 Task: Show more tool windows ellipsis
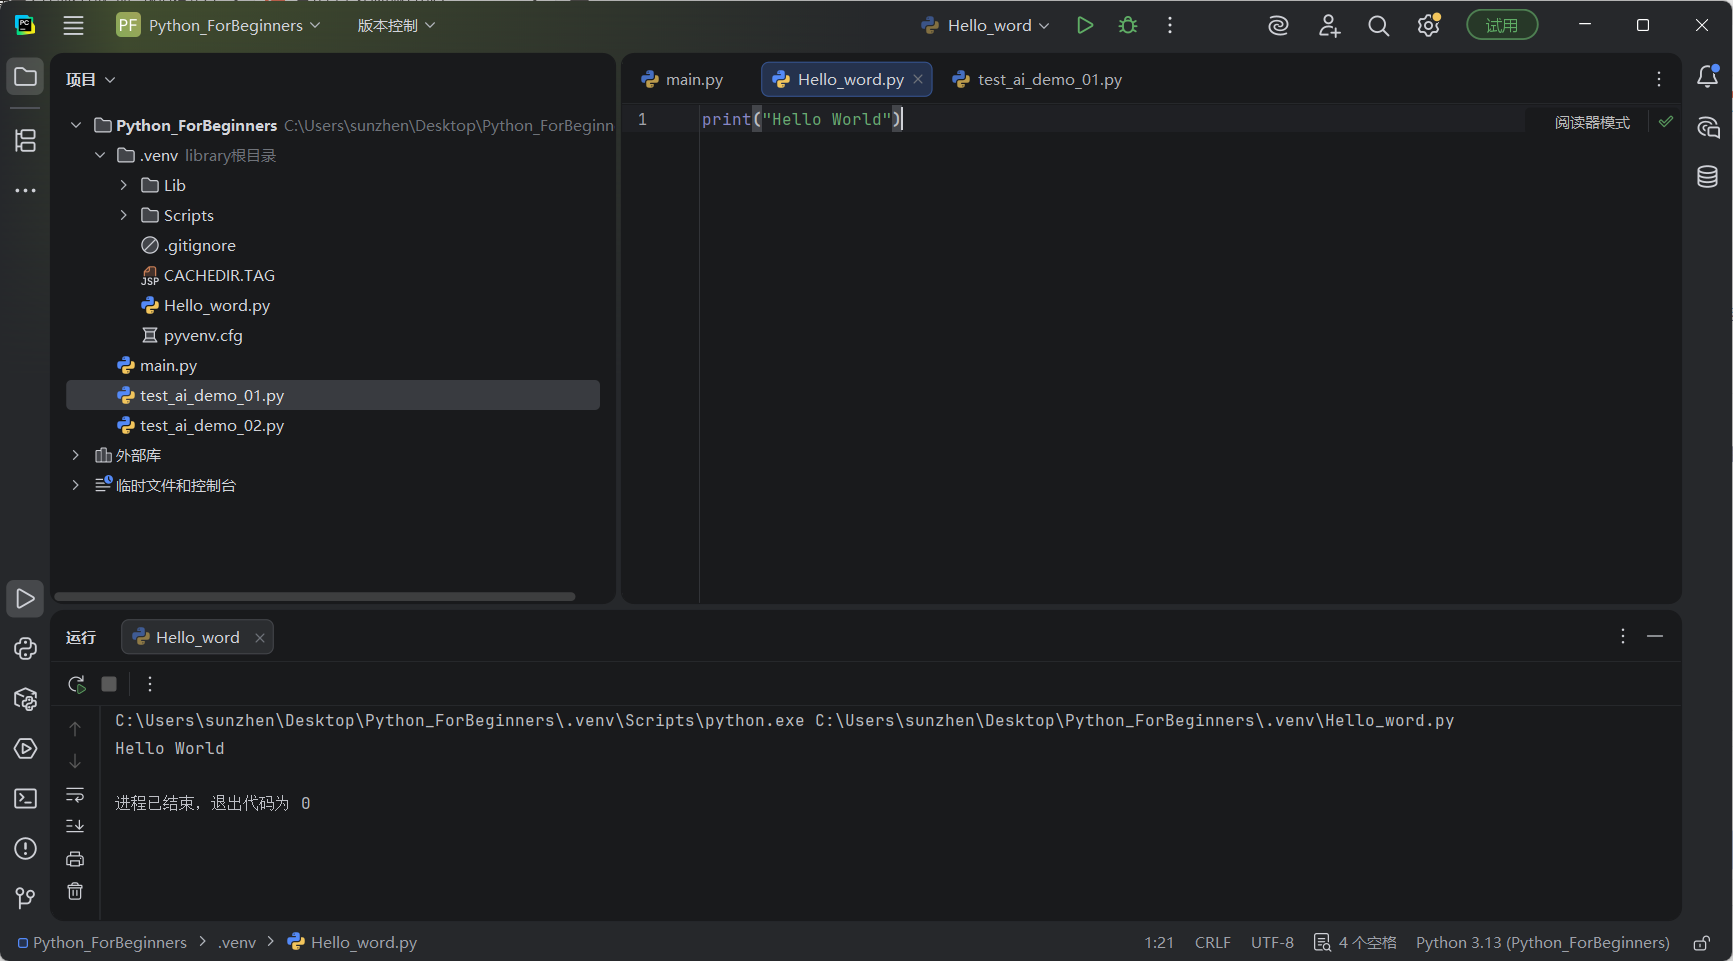(26, 190)
